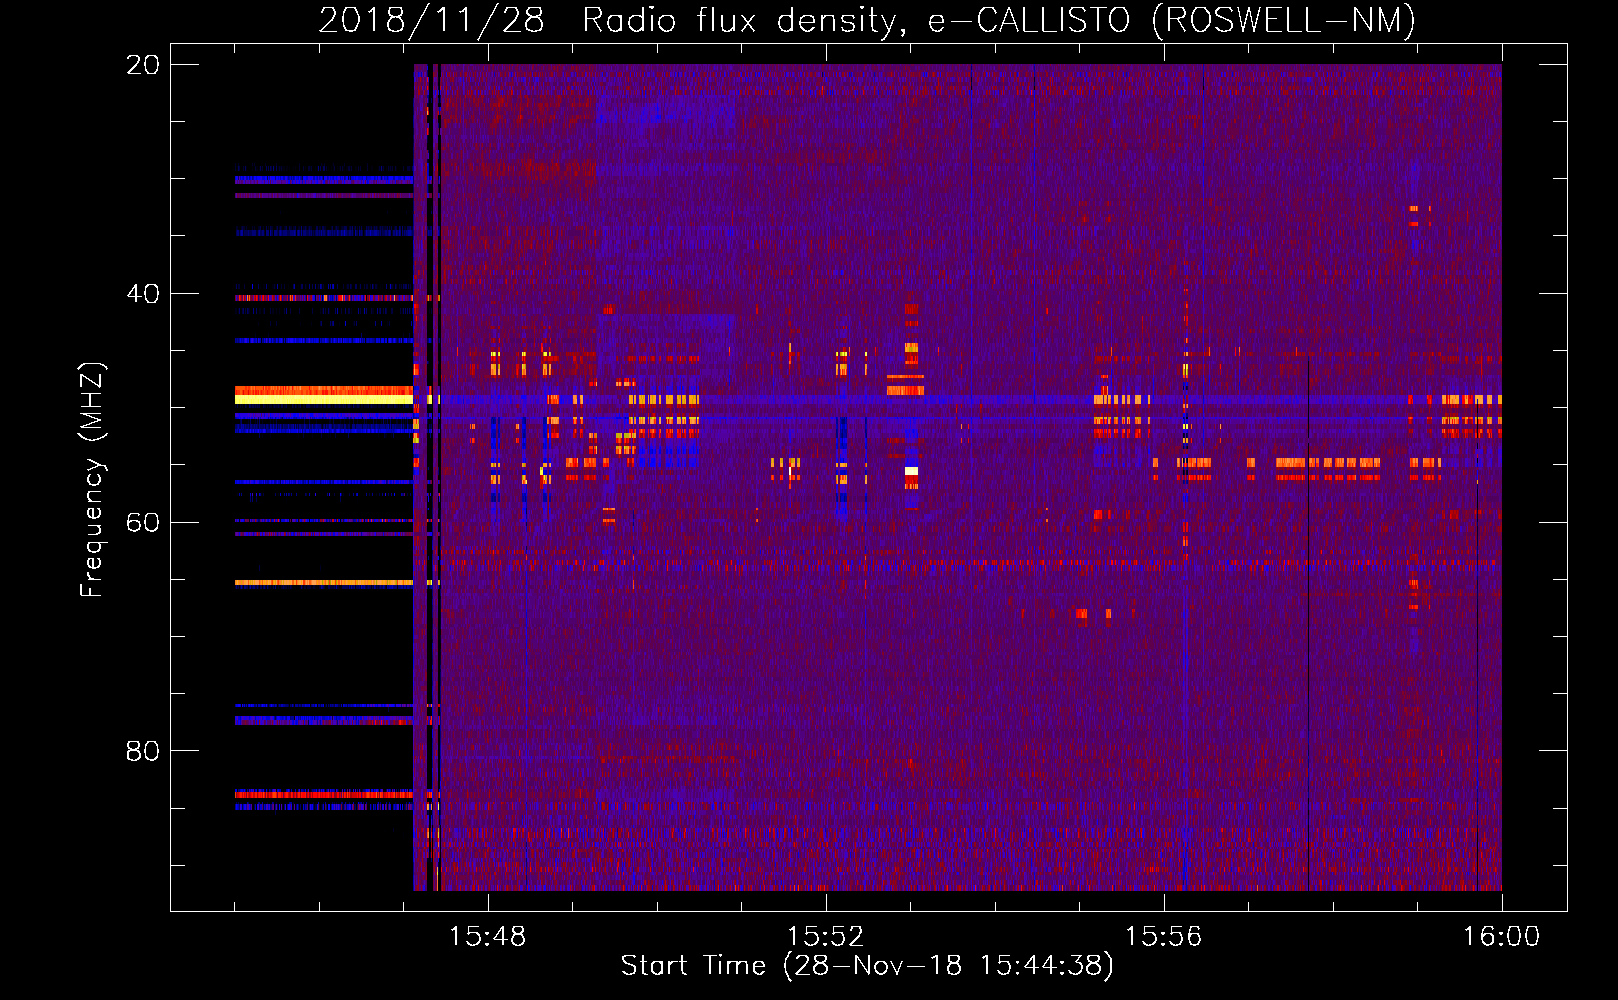Click the 20 frequency tick label
Image resolution: width=1618 pixels, height=1000 pixels.
coord(143,65)
